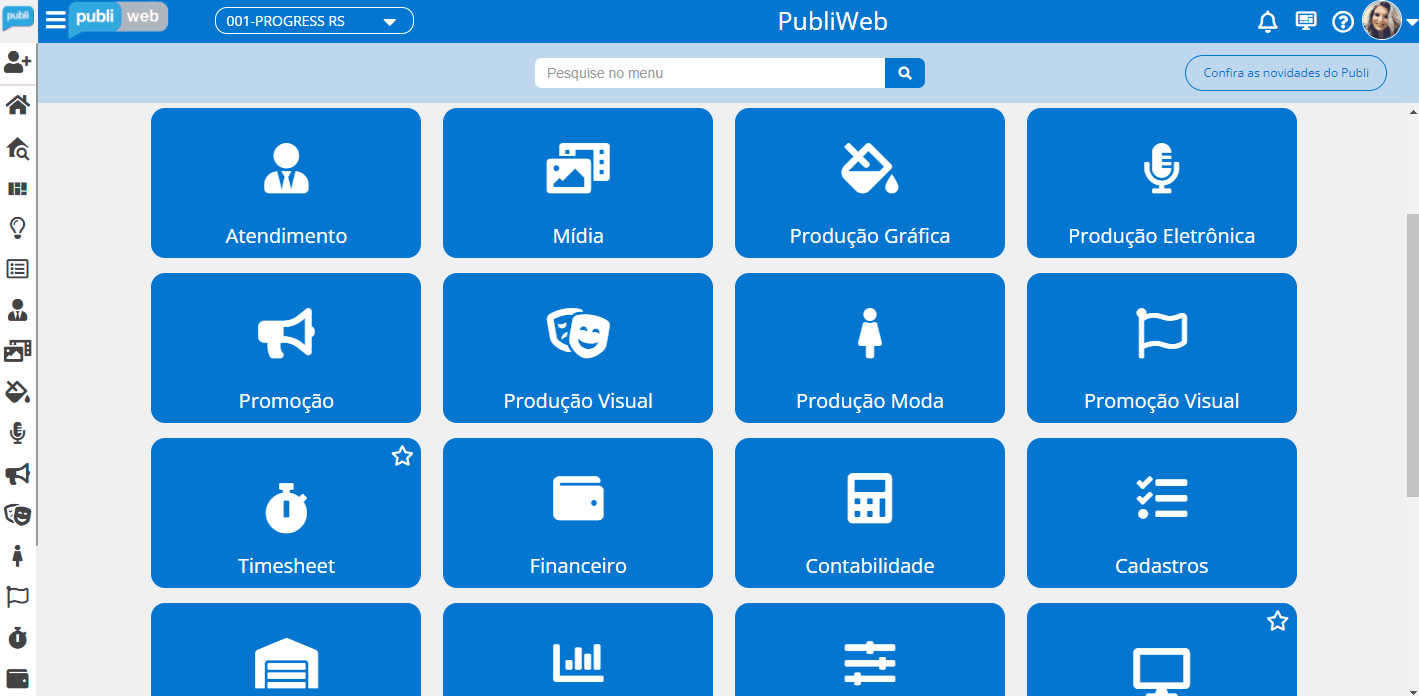Open the Mídia module tile
This screenshot has height=696, width=1419.
pos(578,183)
